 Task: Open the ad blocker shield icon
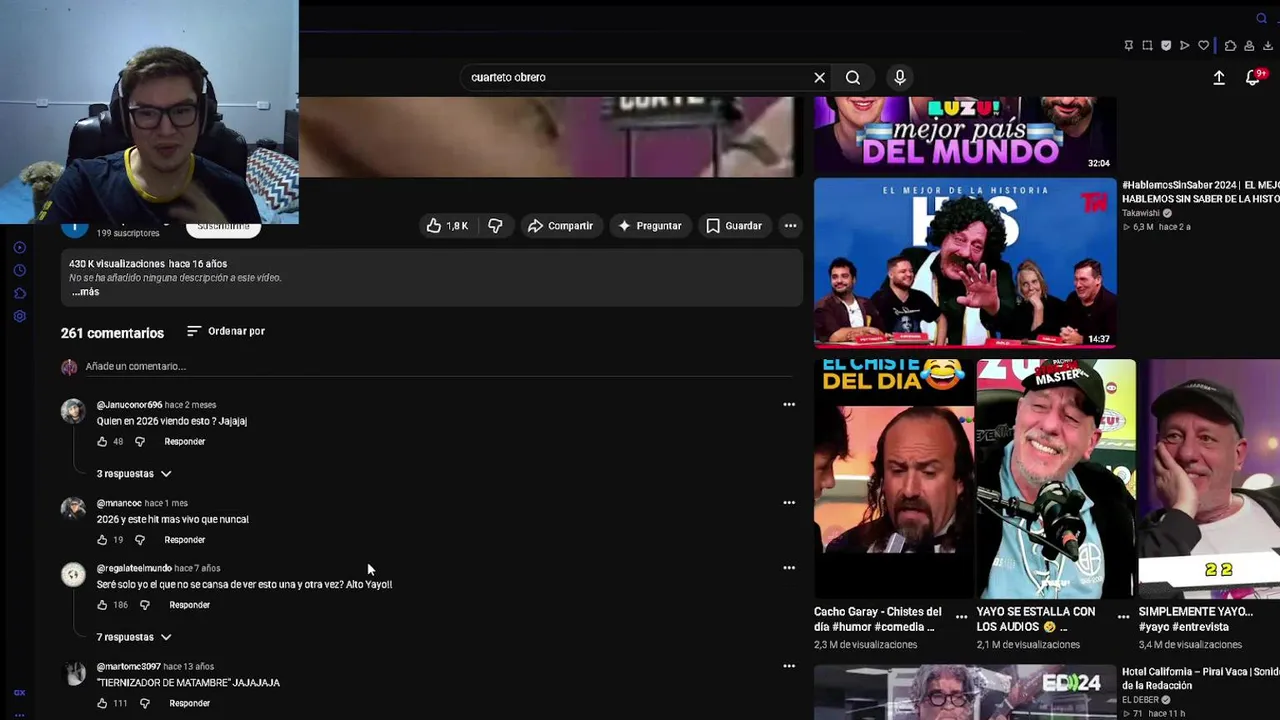point(1166,45)
